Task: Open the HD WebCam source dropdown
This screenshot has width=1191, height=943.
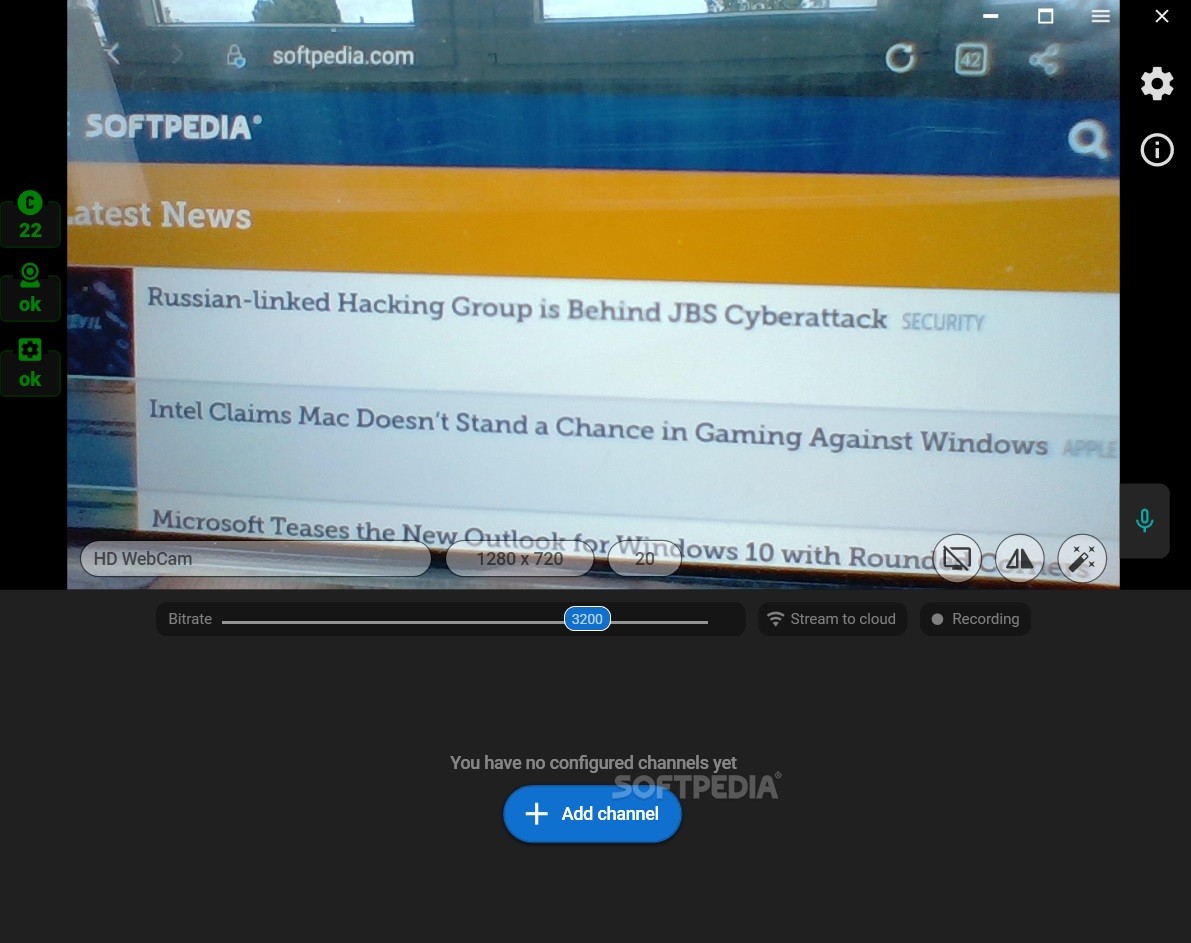Action: point(255,559)
